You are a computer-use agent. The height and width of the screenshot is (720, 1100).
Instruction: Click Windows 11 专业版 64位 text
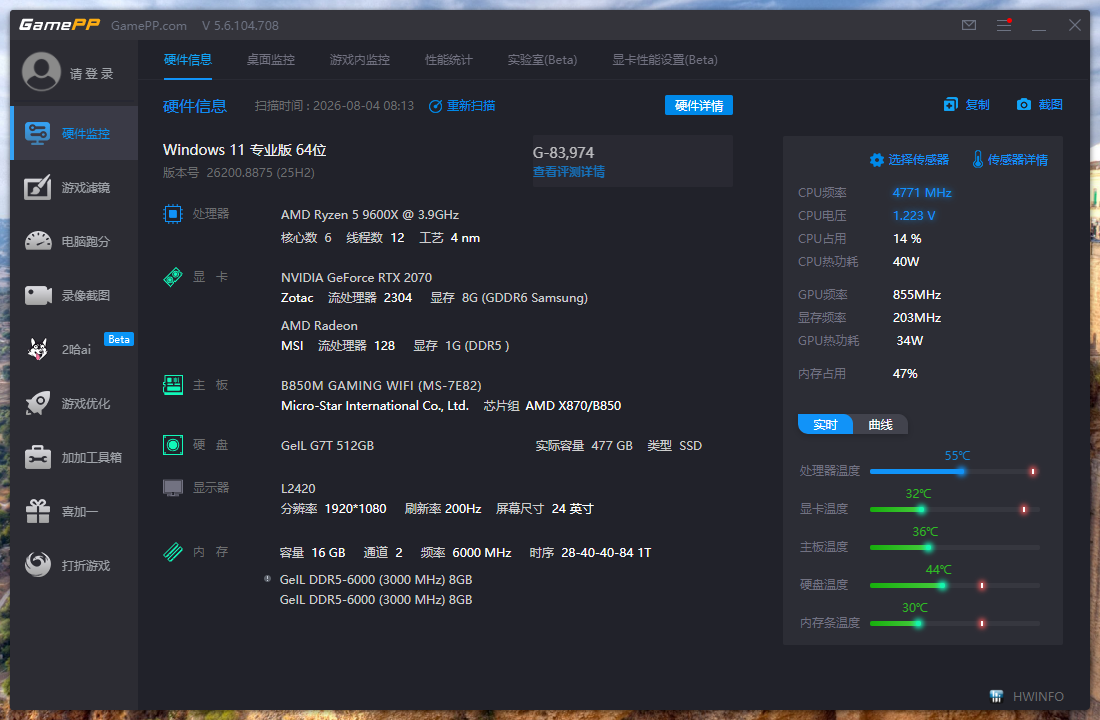click(244, 149)
